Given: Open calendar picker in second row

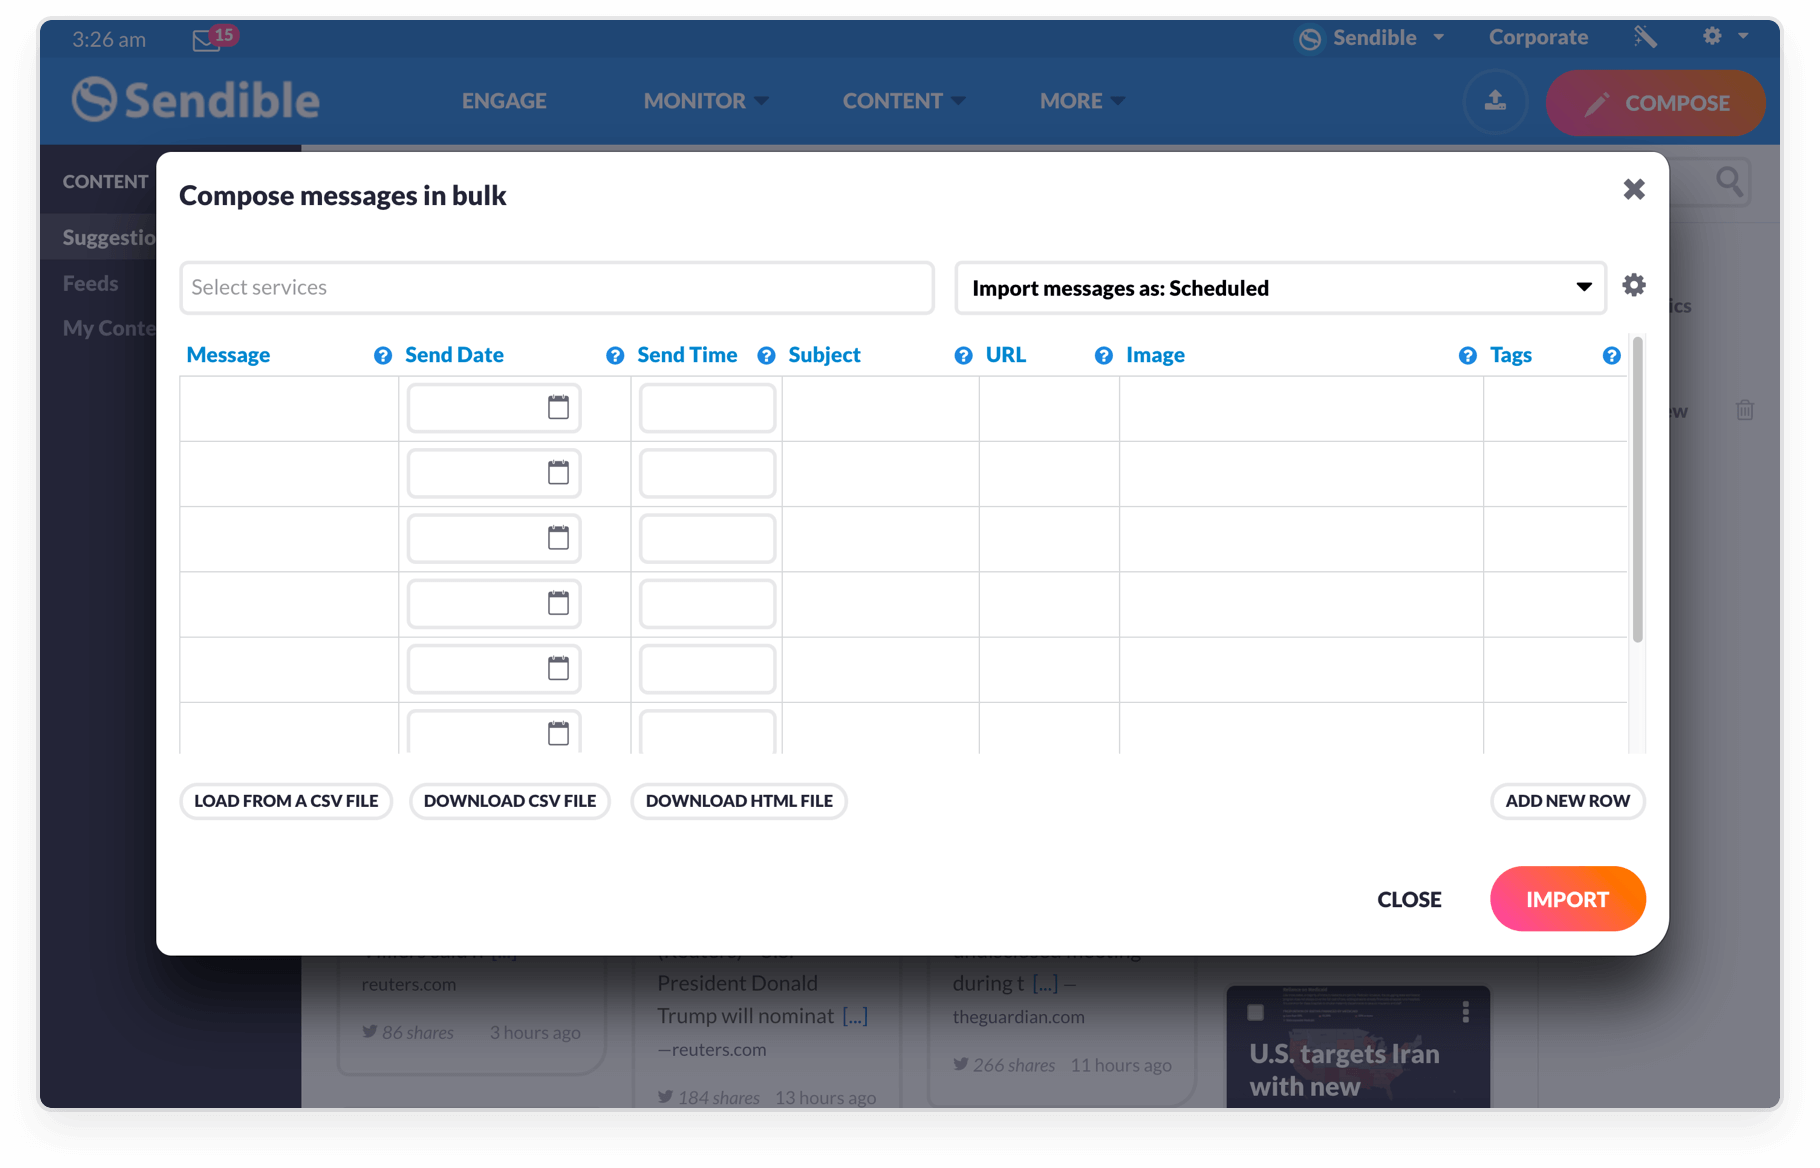Looking at the screenshot, I should point(558,472).
